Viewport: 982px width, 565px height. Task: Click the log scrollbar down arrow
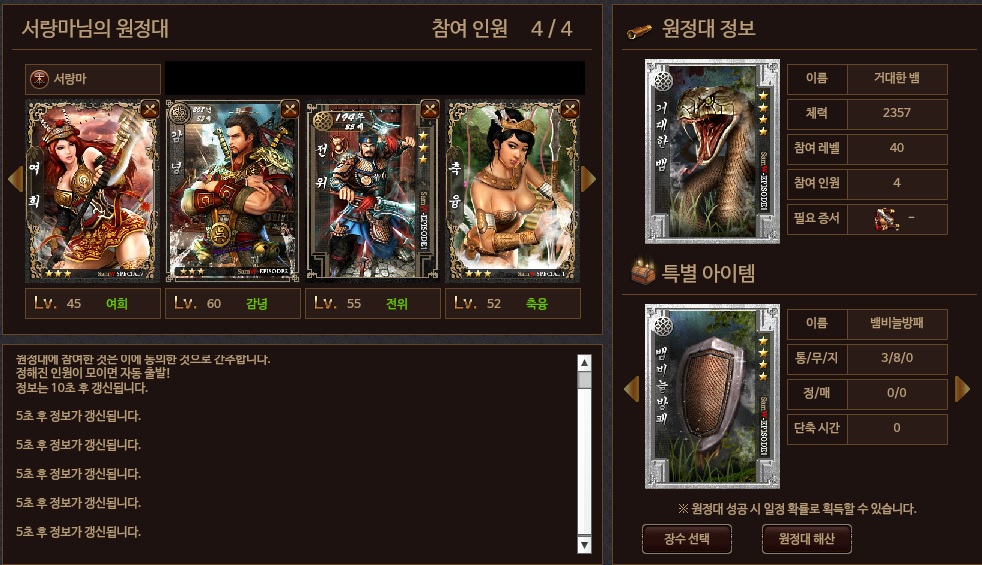[584, 545]
